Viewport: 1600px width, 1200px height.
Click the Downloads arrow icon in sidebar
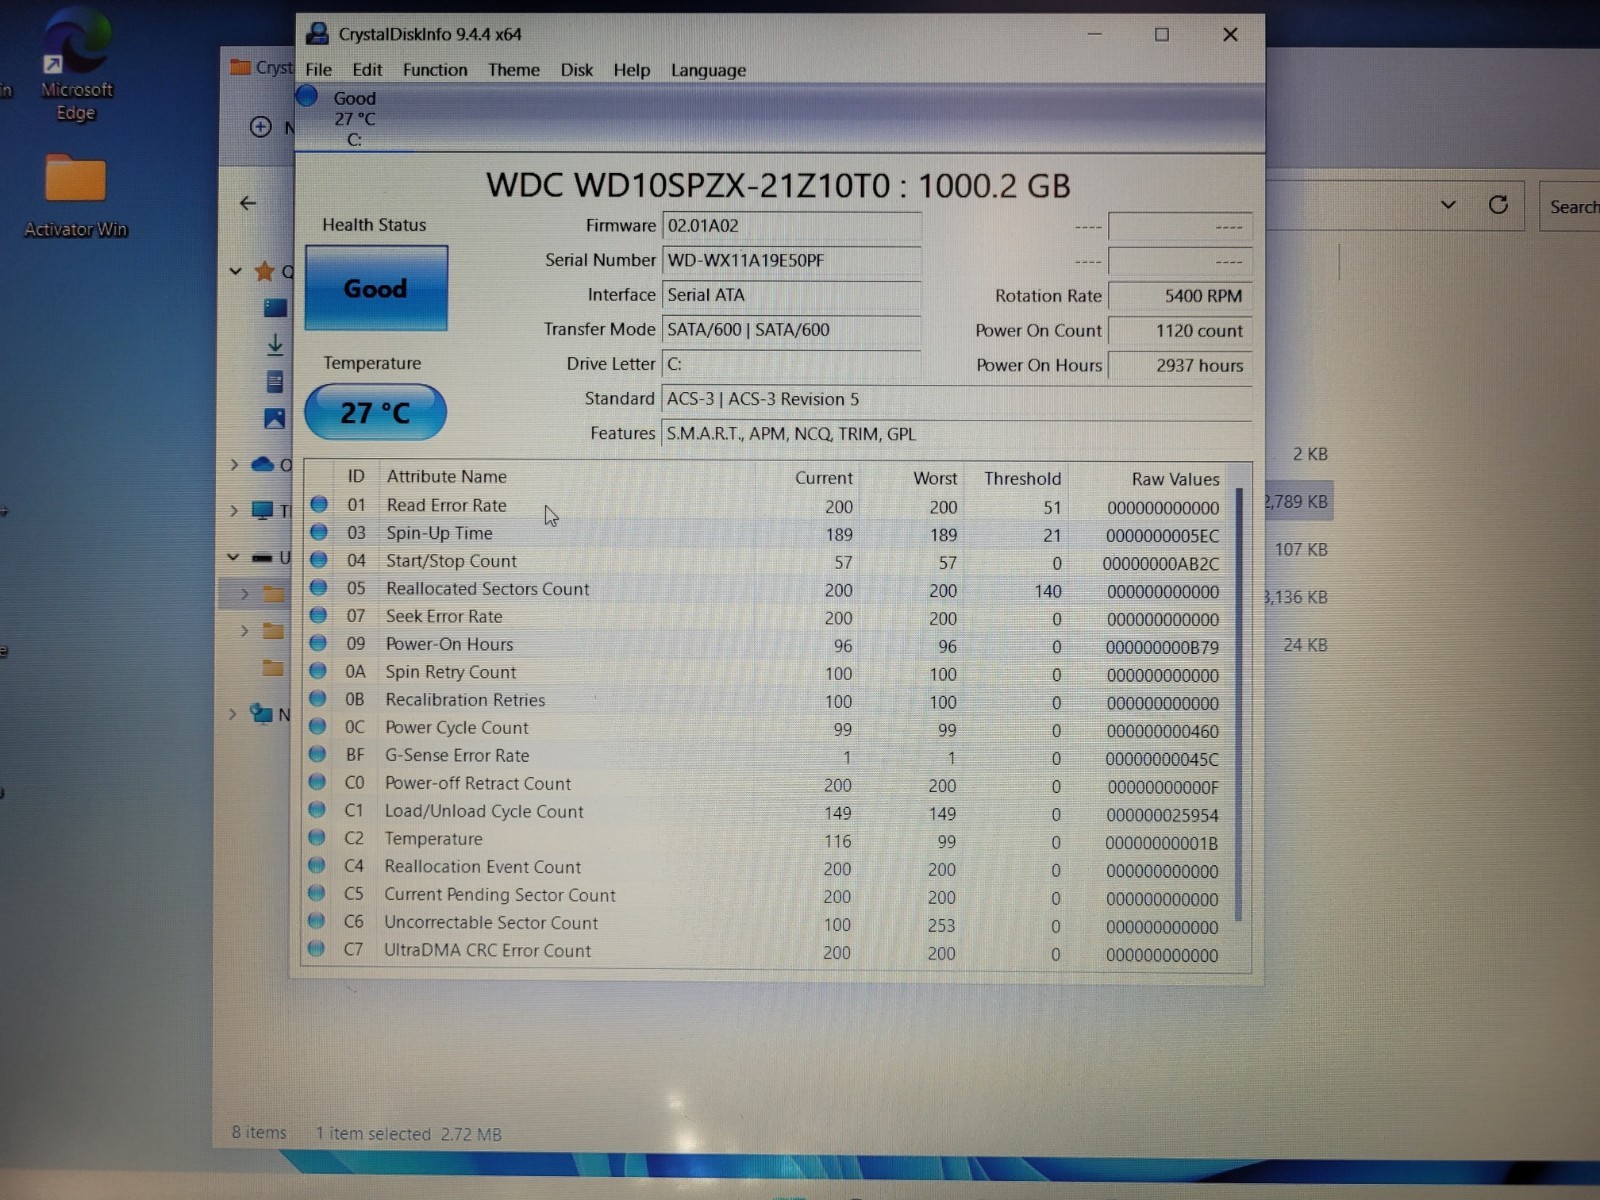275,345
